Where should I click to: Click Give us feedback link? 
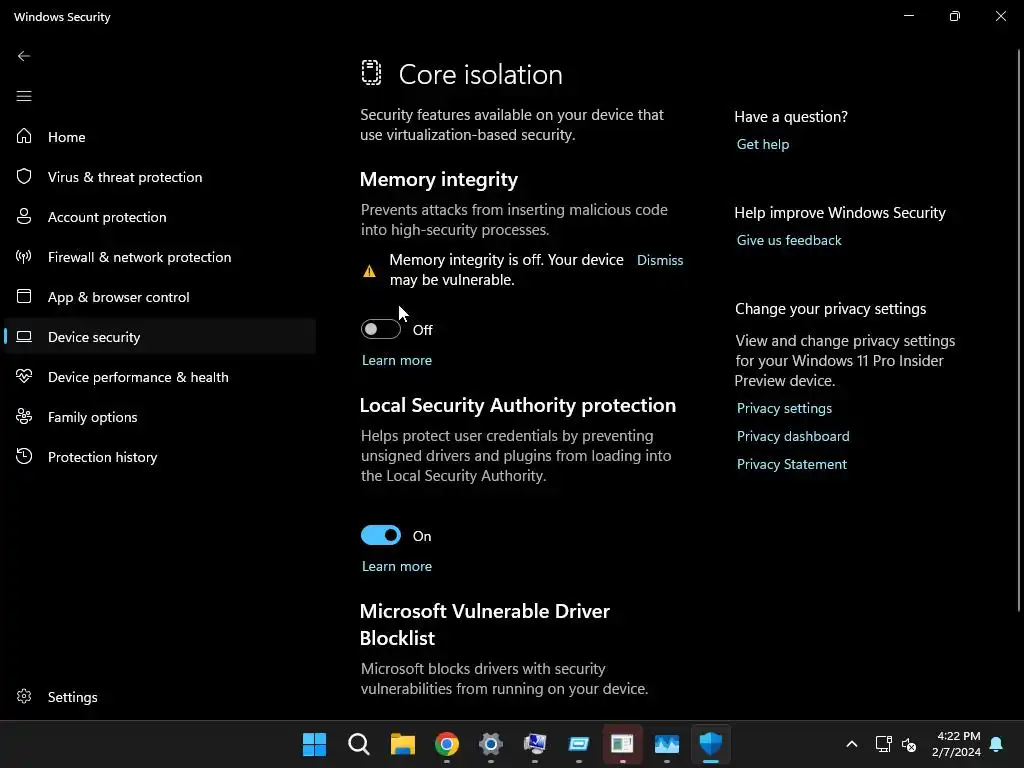tap(789, 240)
